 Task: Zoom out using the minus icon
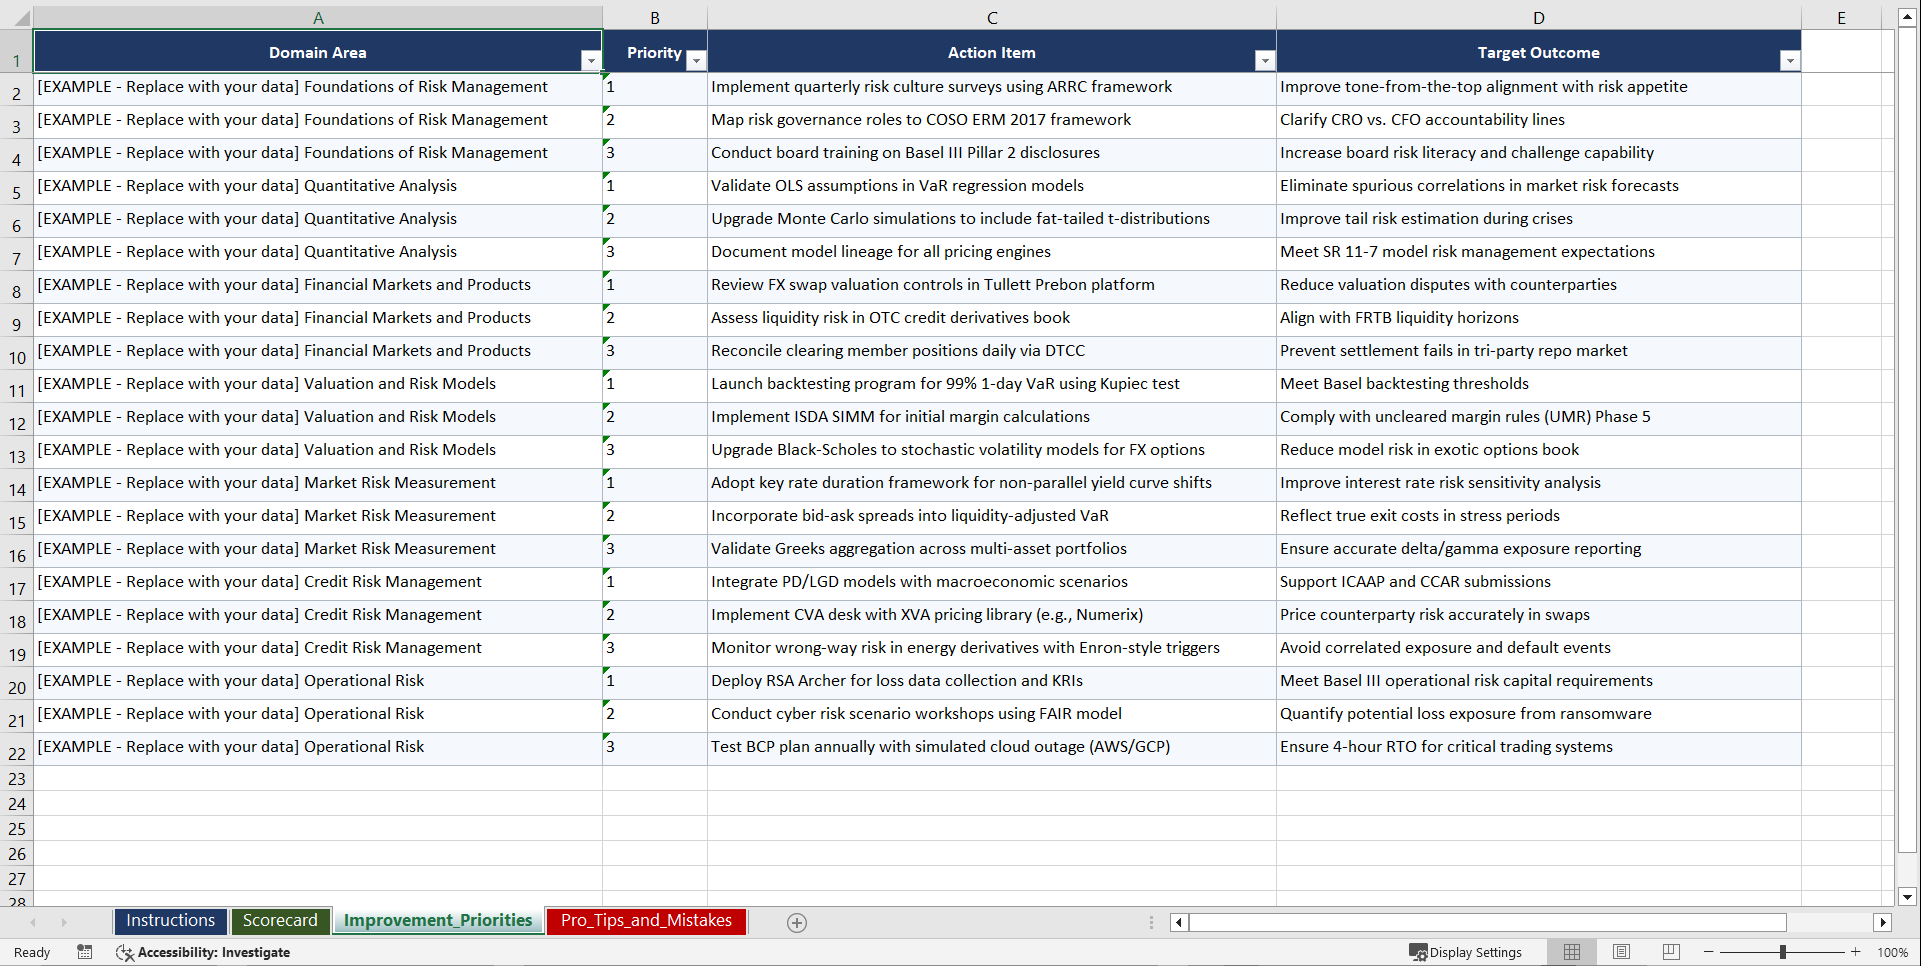[x=1709, y=951]
